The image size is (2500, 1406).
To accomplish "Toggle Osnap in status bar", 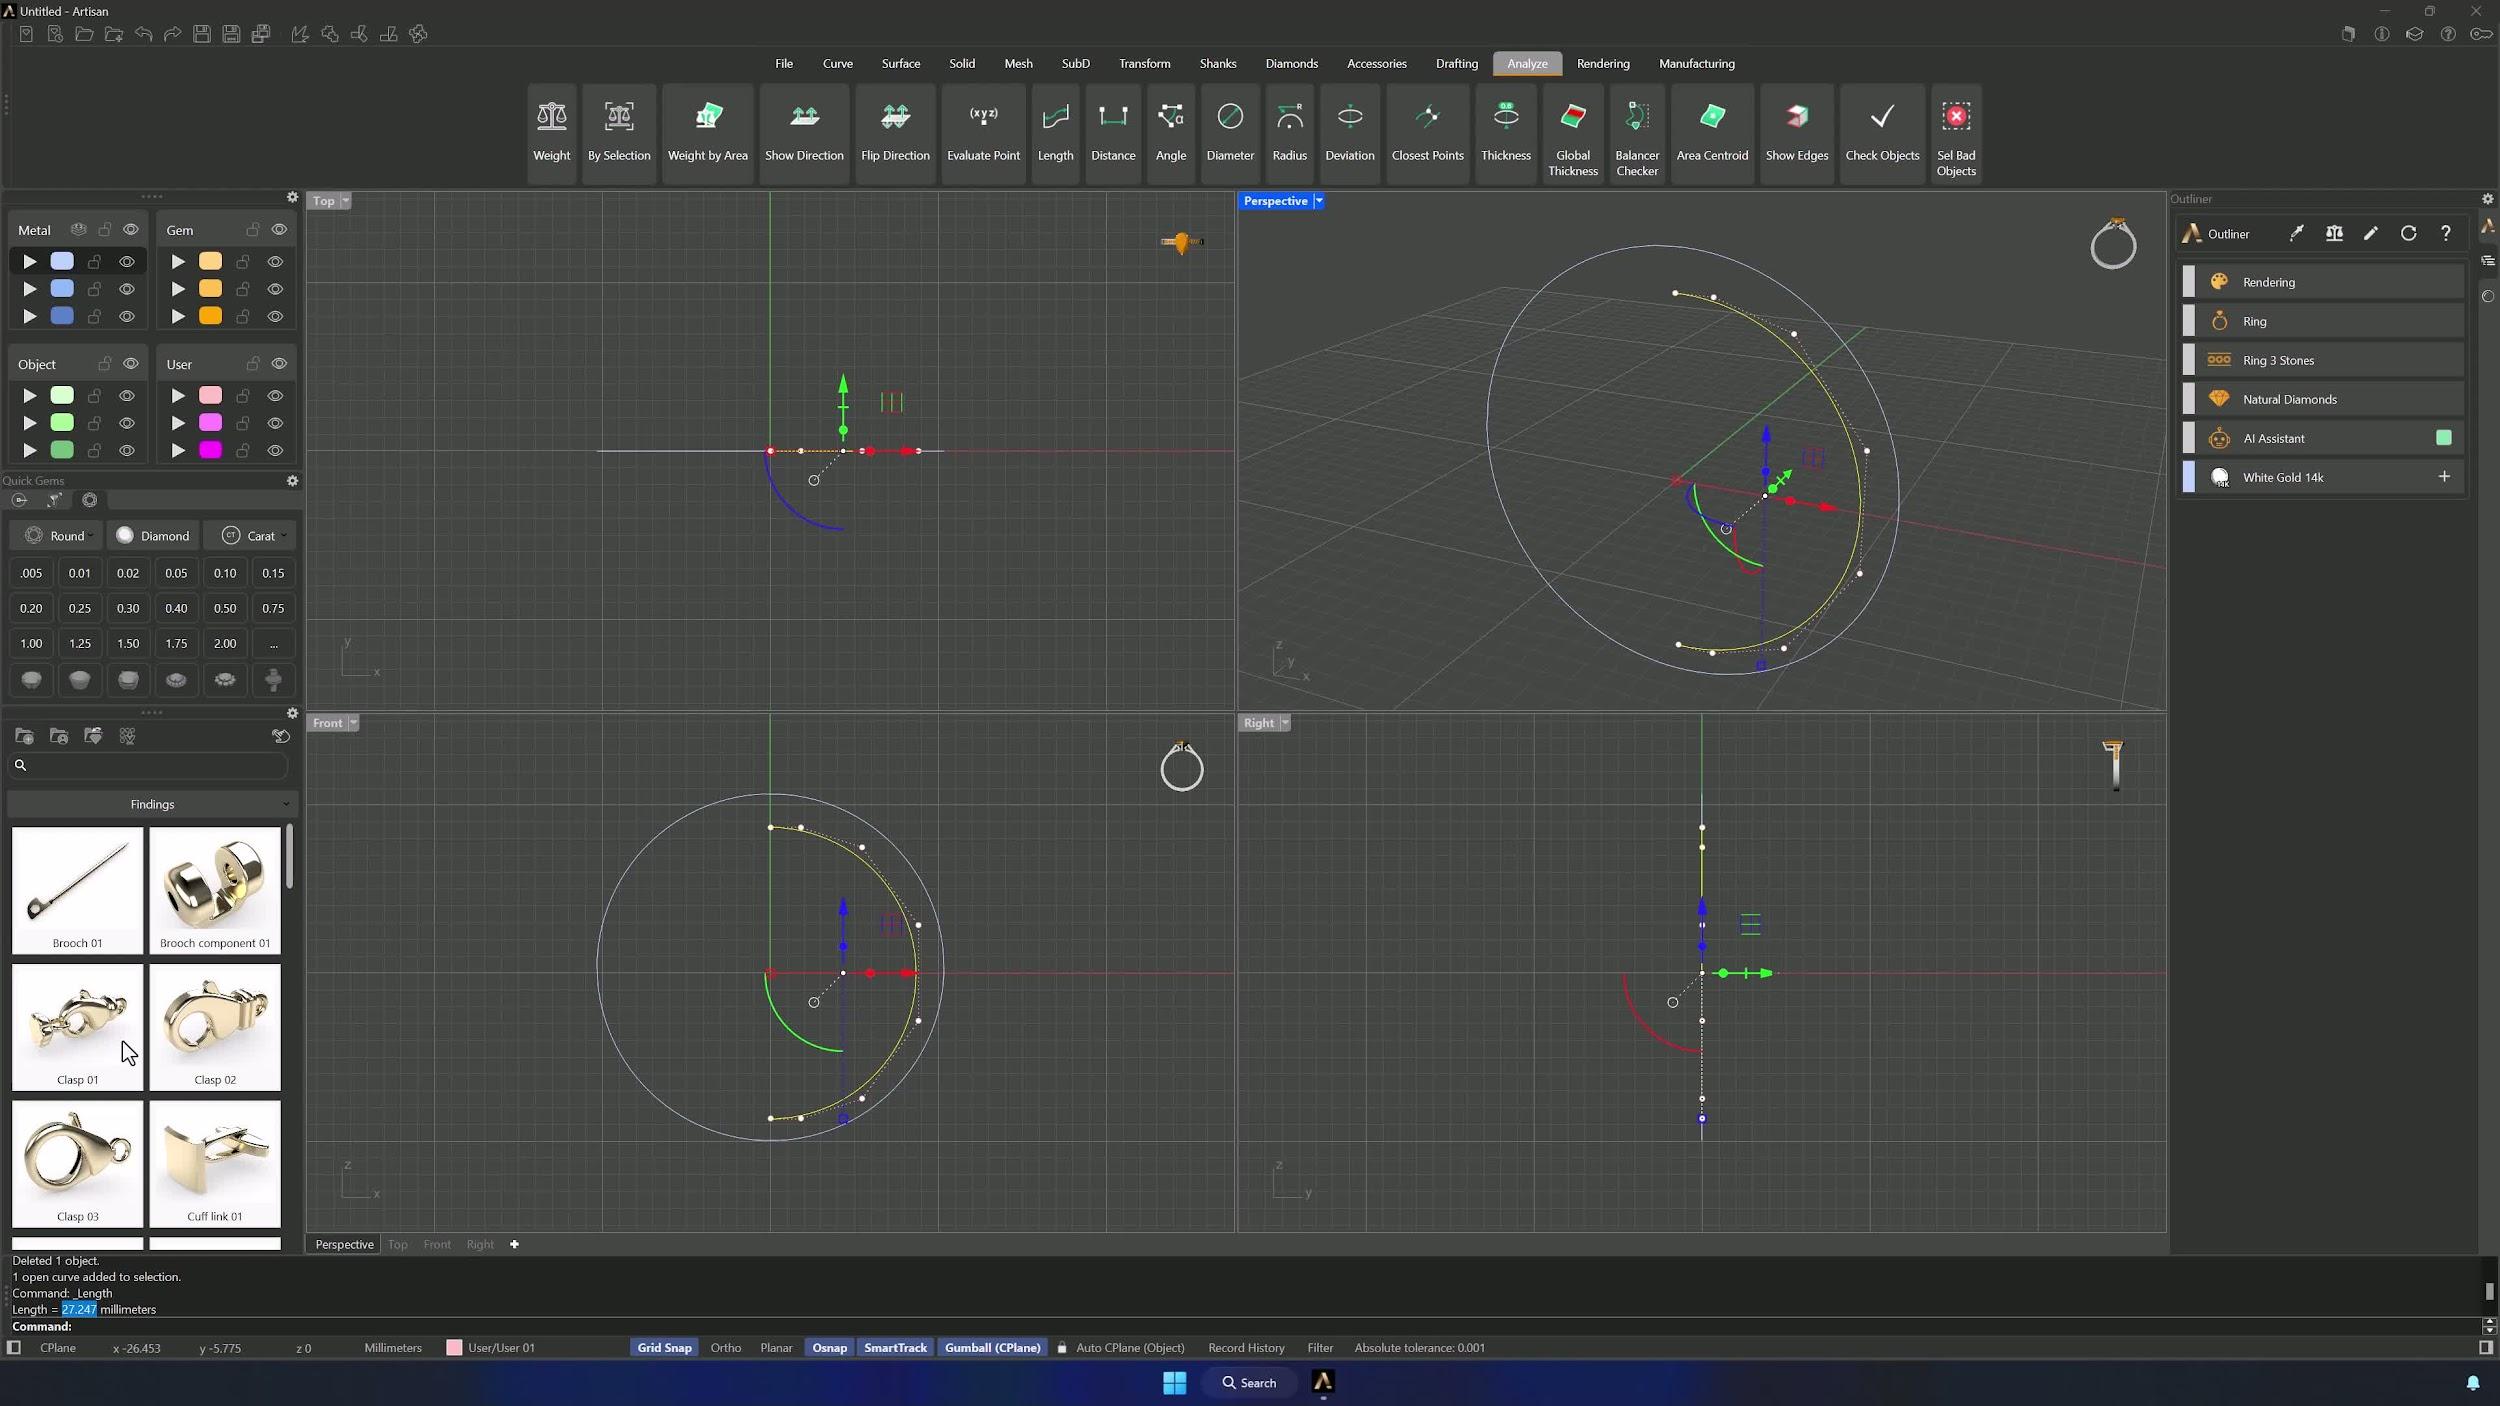I will (x=829, y=1348).
